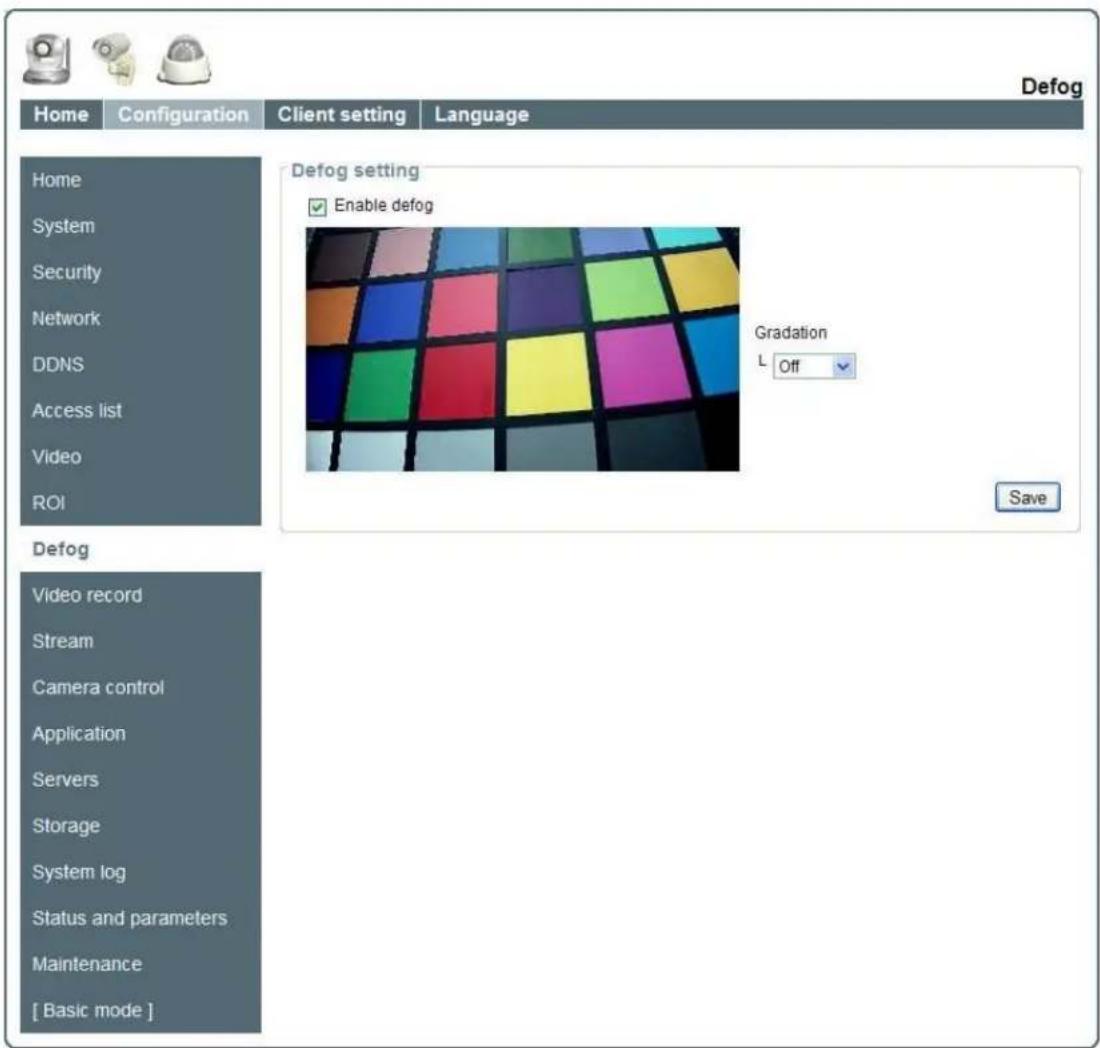Open System log page
The height and width of the screenshot is (1048, 1100).
click(x=140, y=872)
